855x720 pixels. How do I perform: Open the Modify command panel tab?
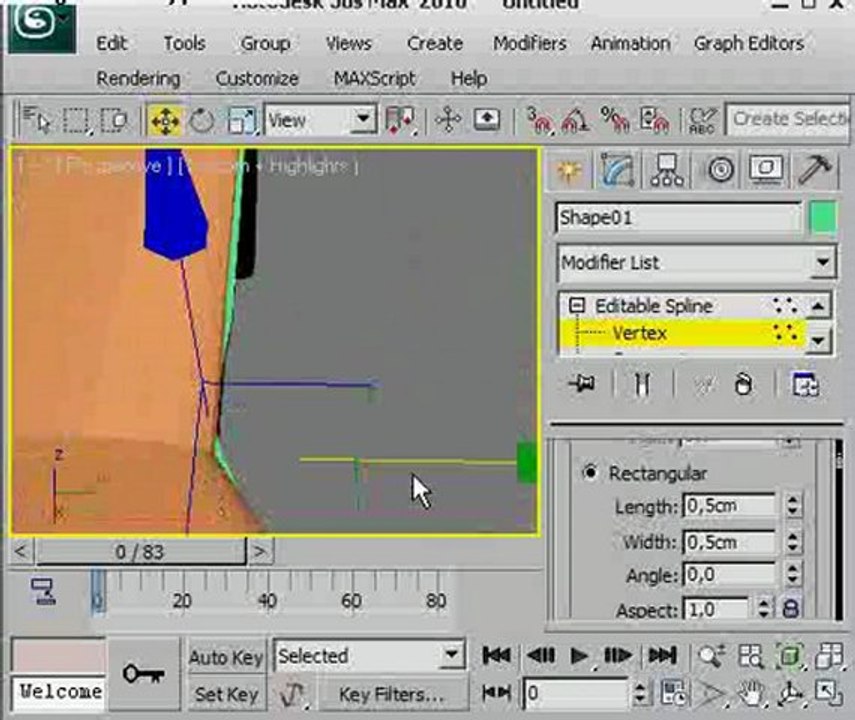coord(617,171)
